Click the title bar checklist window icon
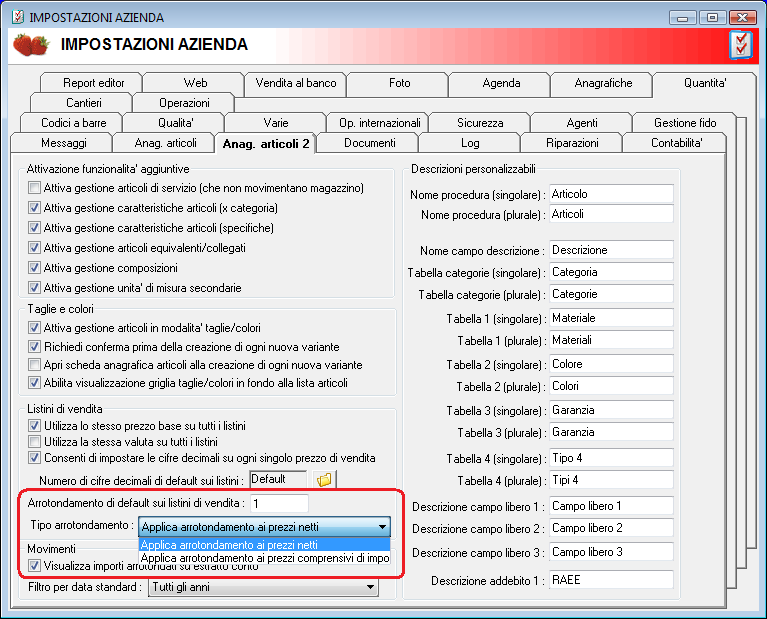This screenshot has height=619, width=767. 17,17
